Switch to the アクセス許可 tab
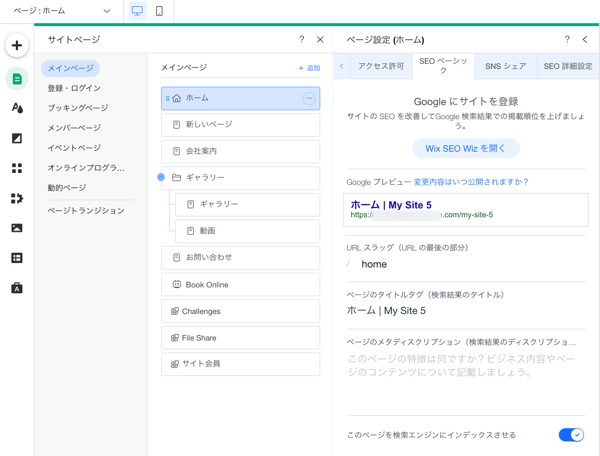This screenshot has width=600, height=456. coord(381,66)
